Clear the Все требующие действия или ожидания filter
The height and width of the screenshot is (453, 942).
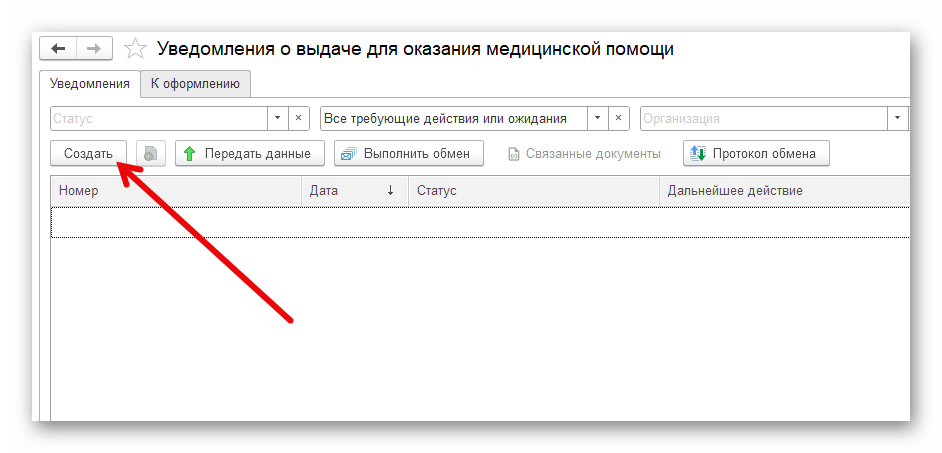coord(618,118)
